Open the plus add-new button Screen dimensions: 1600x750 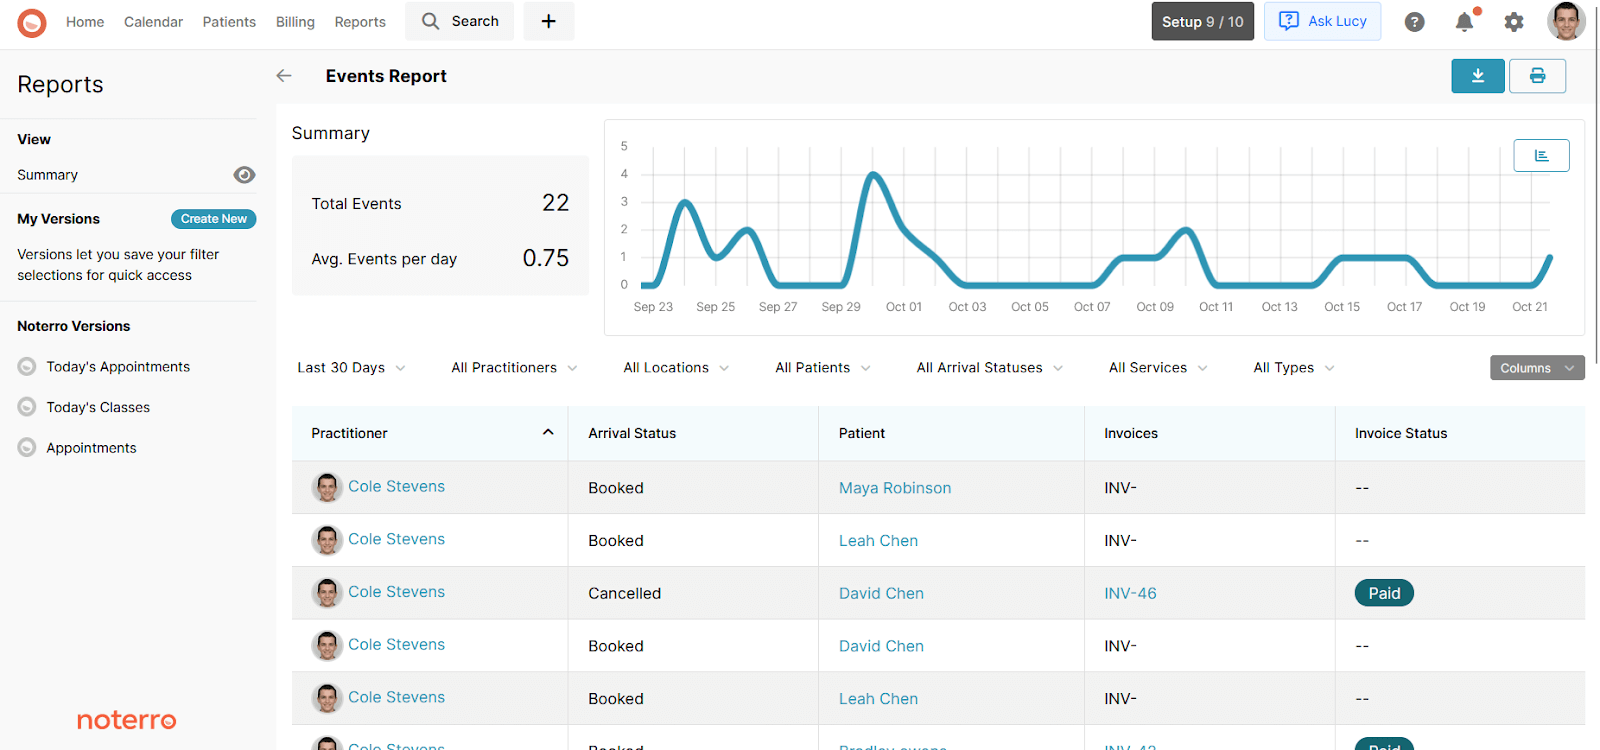pos(549,21)
